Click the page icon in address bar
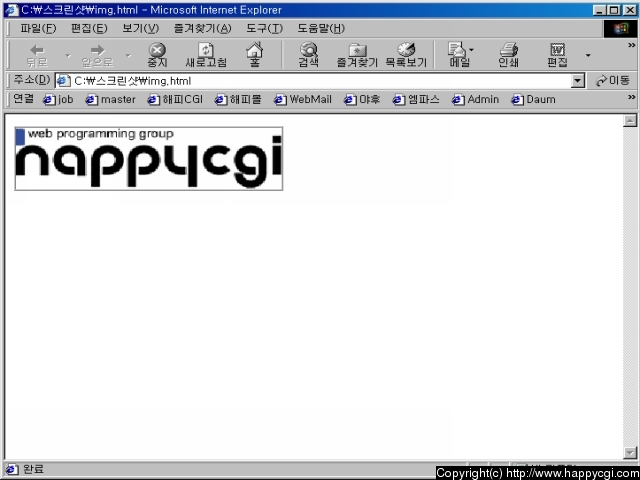The width and height of the screenshot is (640, 480). pyautogui.click(x=63, y=81)
